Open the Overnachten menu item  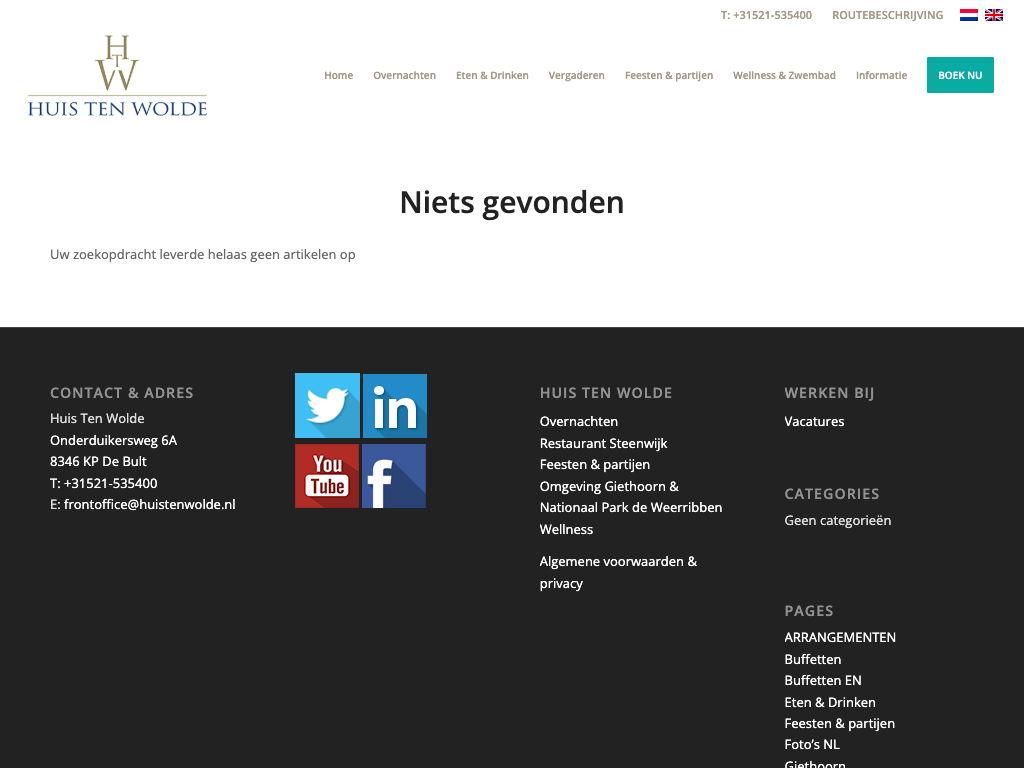[404, 75]
